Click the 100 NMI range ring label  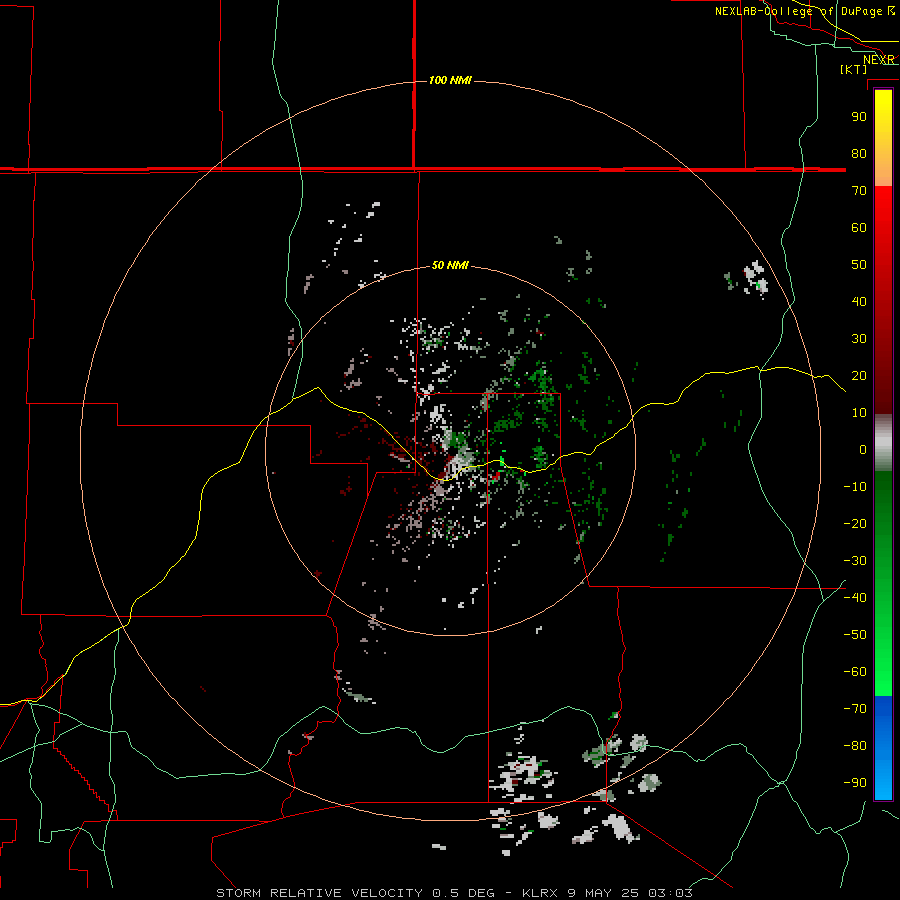[450, 80]
